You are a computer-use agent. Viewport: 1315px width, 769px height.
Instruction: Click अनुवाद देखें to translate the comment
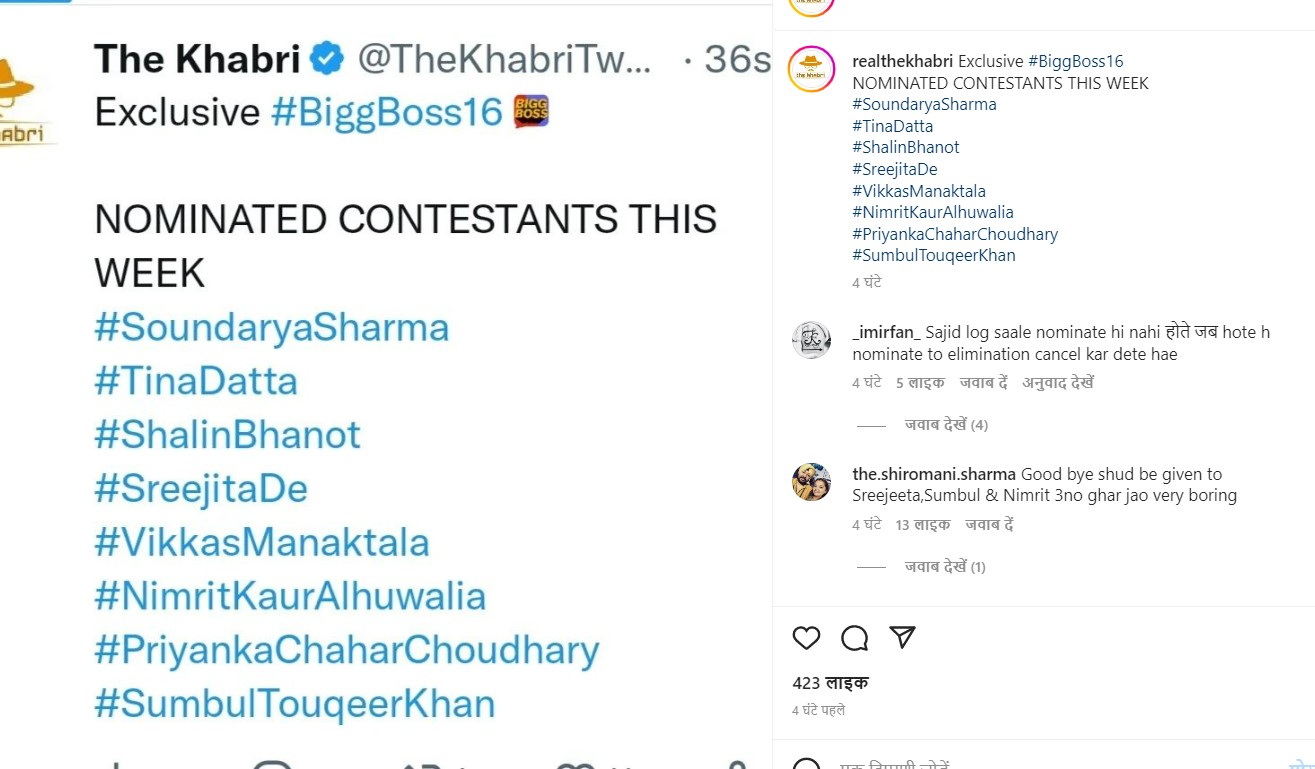coord(1057,383)
